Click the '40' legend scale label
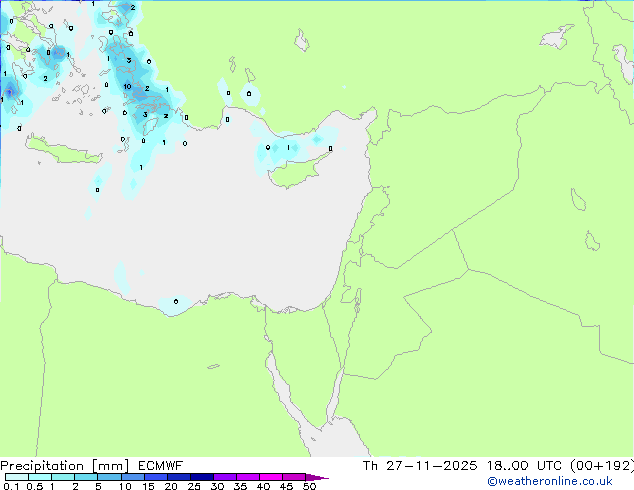This screenshot has height=490, width=634. (x=263, y=486)
